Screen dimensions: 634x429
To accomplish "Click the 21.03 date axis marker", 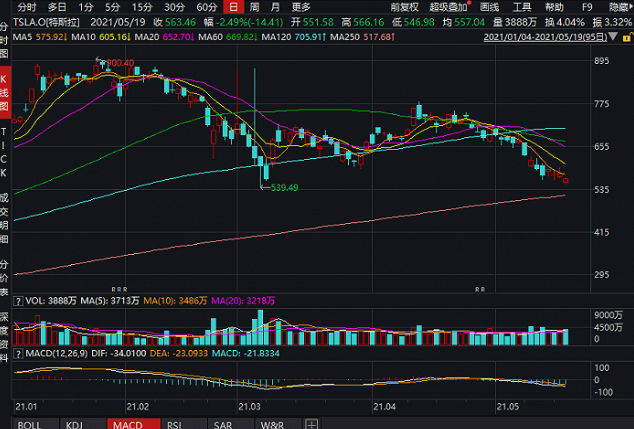I will point(249,407).
